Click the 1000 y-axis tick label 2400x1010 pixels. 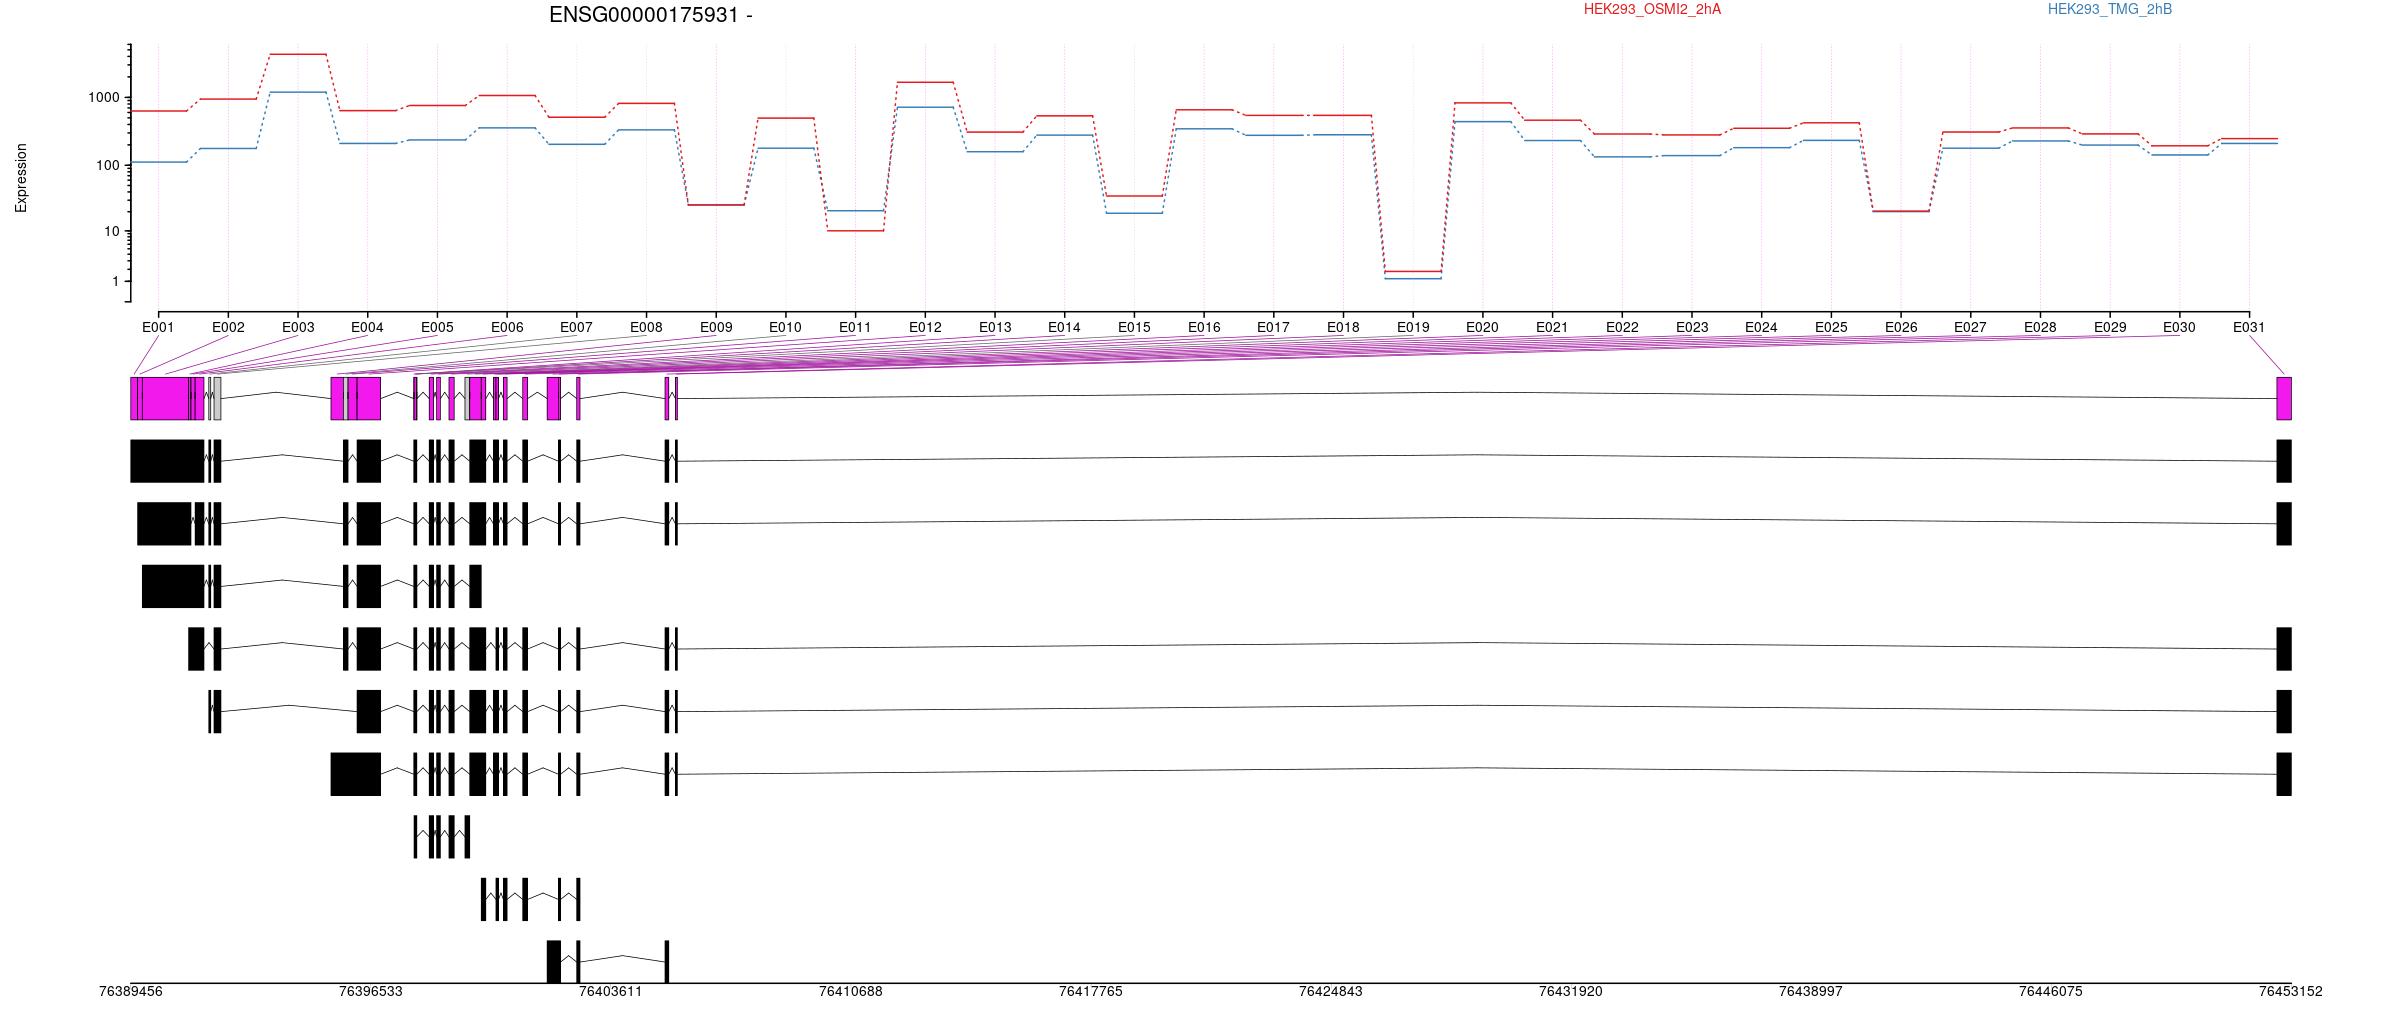[104, 98]
